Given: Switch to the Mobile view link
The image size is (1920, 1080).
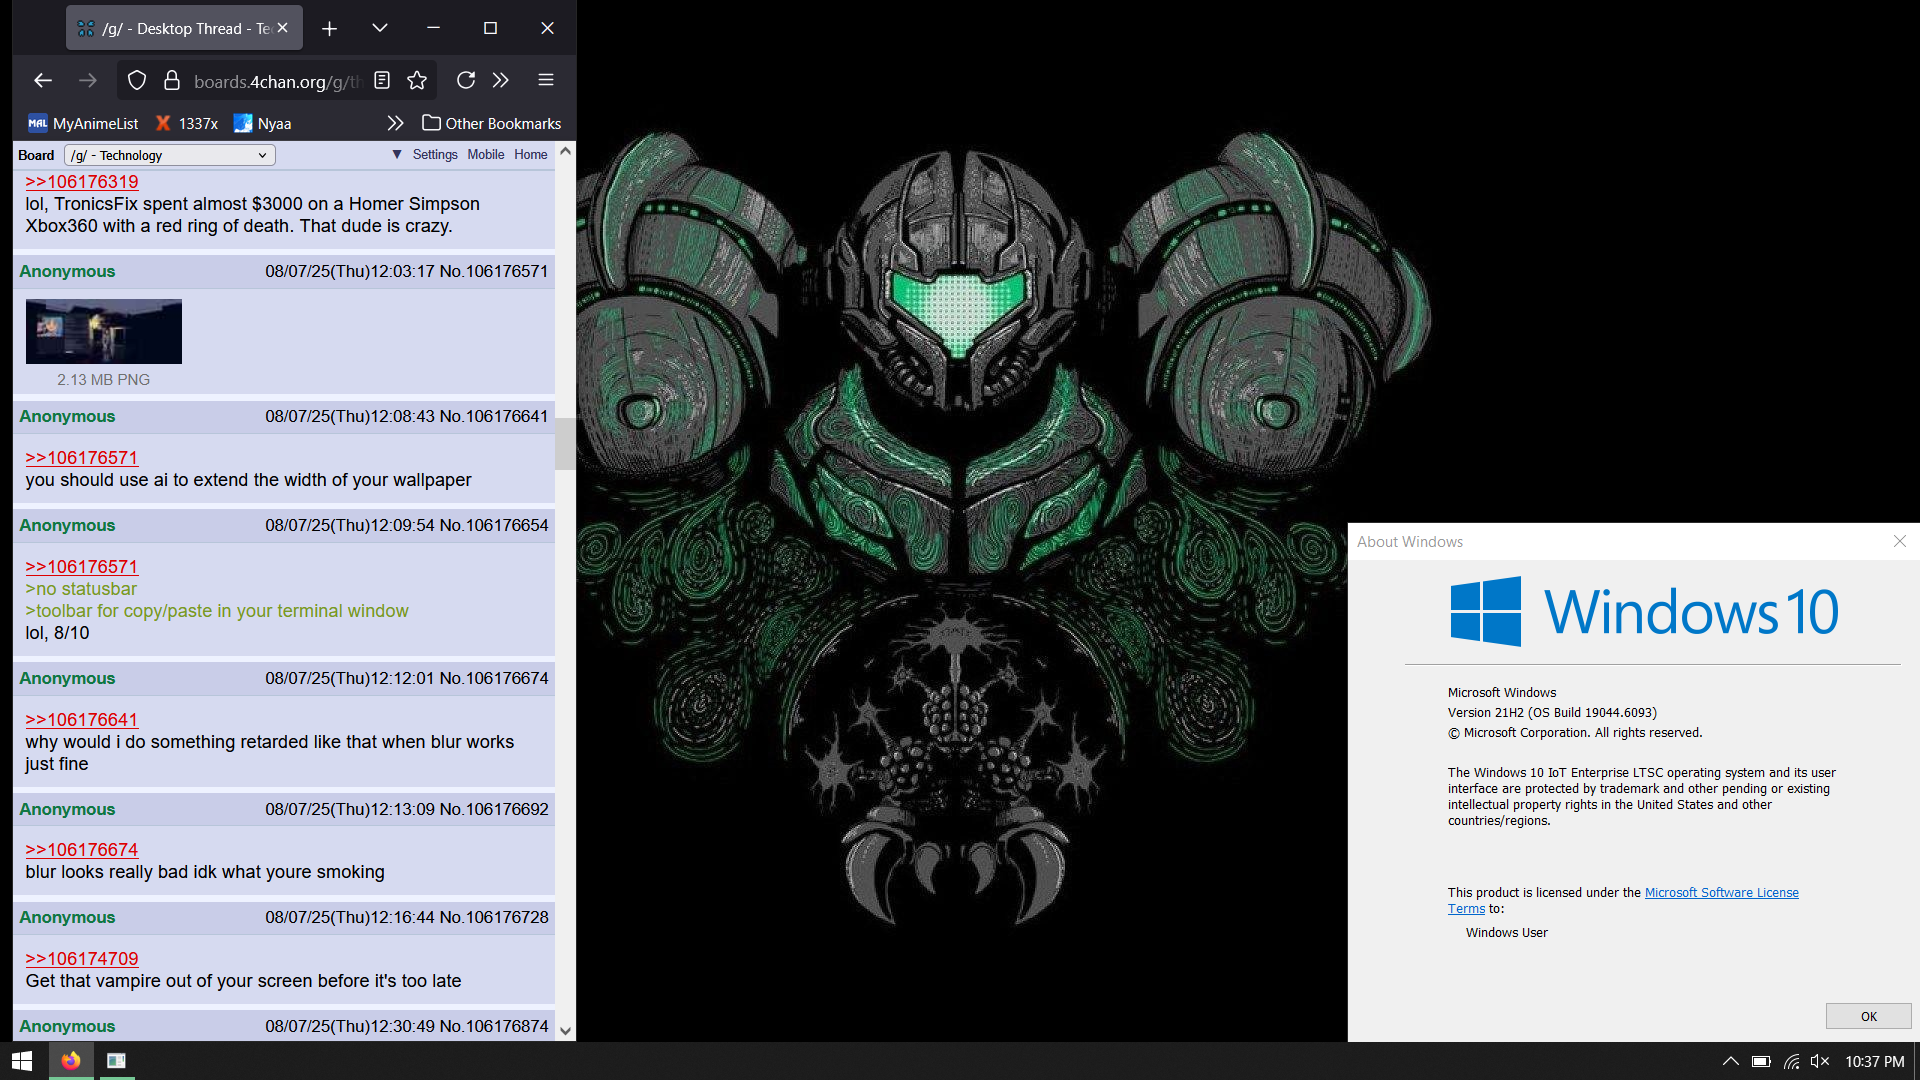Looking at the screenshot, I should tap(485, 154).
